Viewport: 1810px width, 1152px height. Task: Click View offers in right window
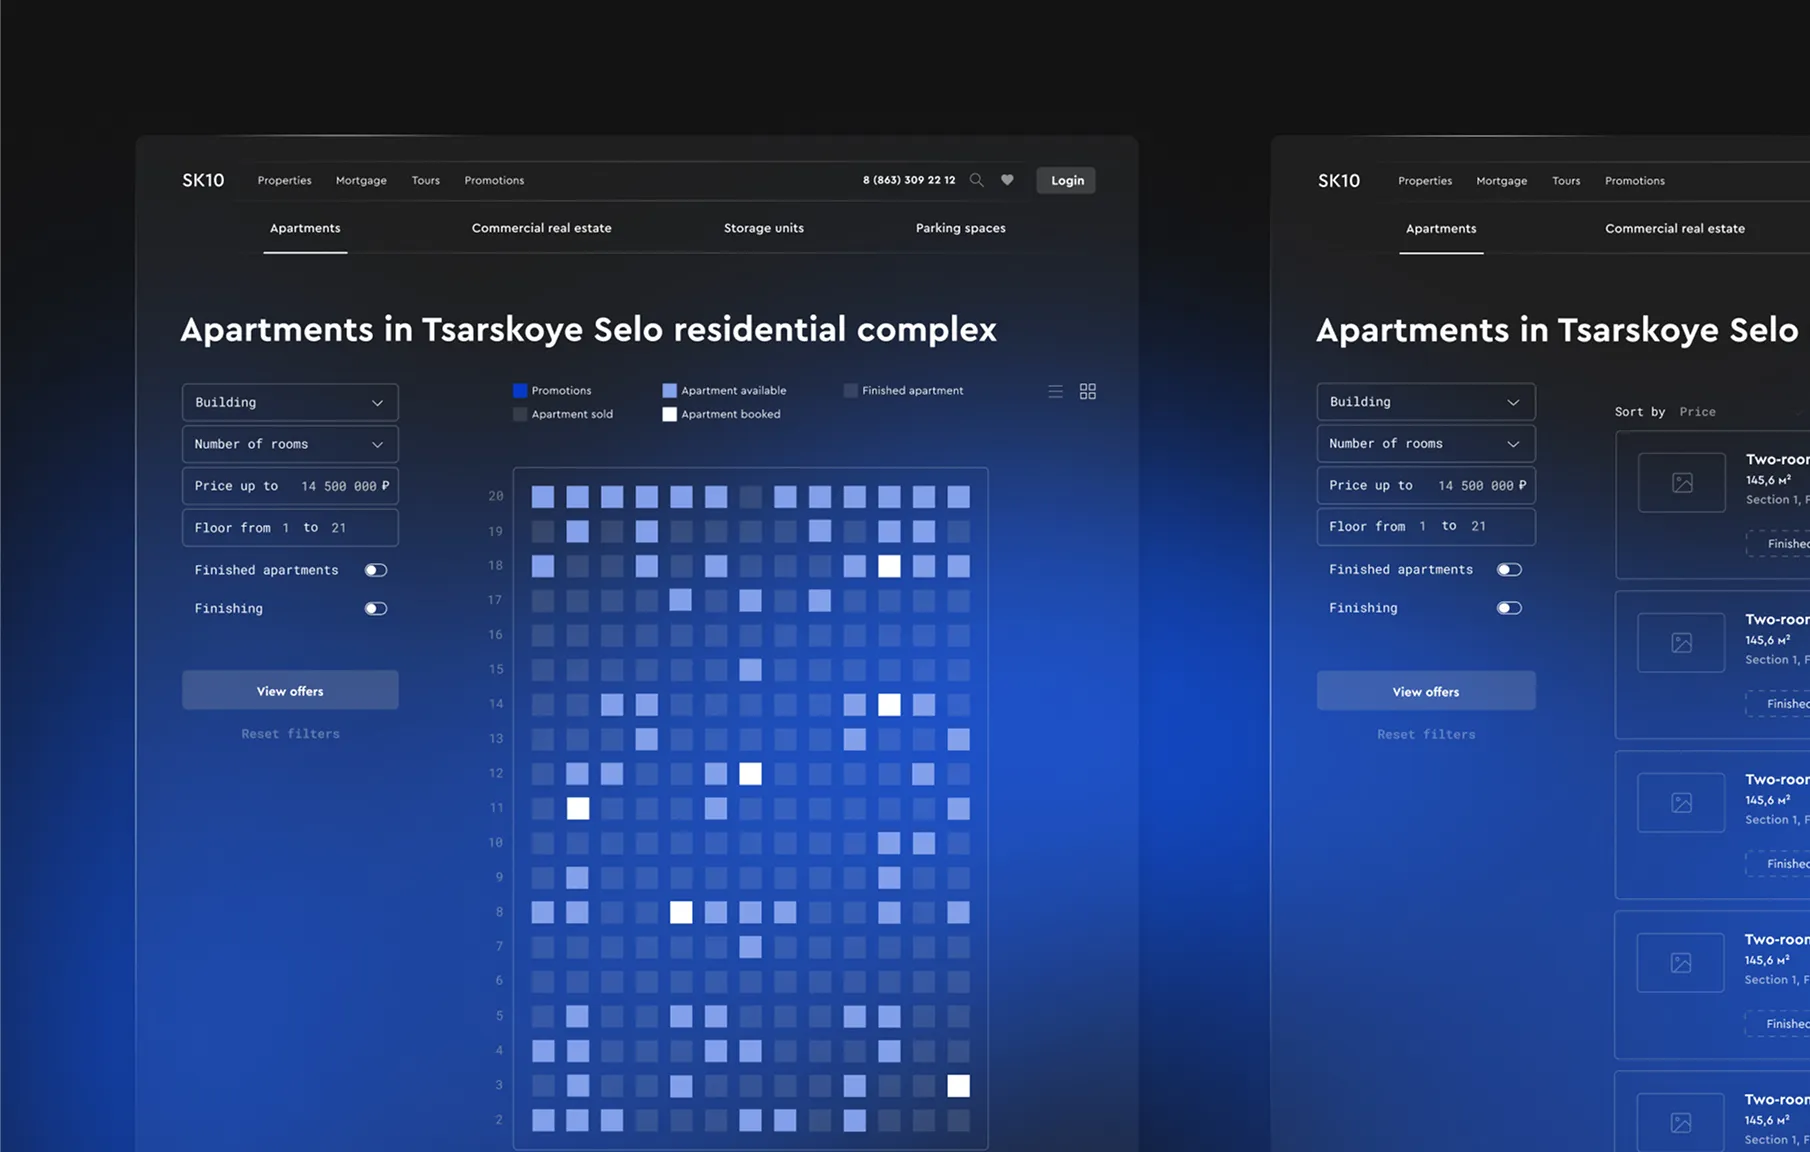pos(1426,691)
